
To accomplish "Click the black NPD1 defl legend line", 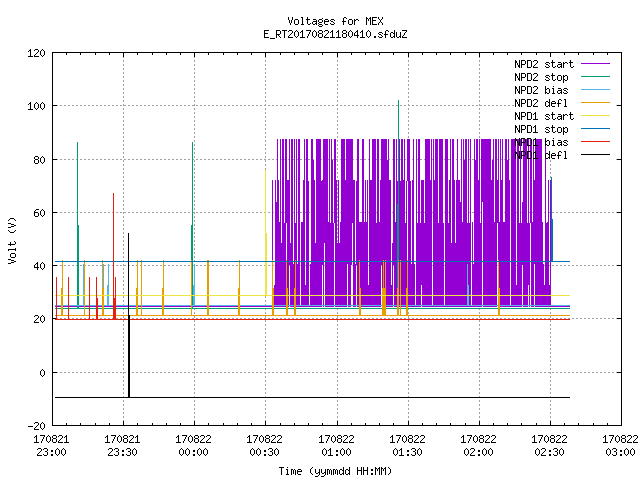I will (595, 155).
